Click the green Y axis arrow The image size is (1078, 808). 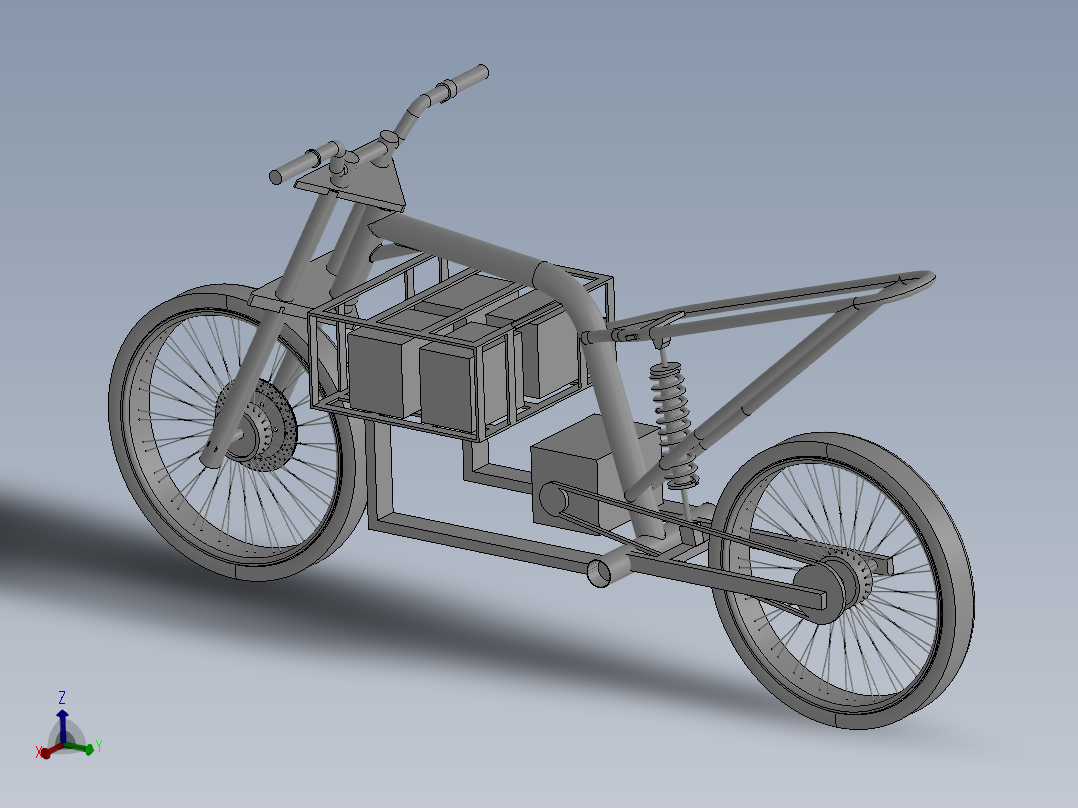pyautogui.click(x=89, y=749)
